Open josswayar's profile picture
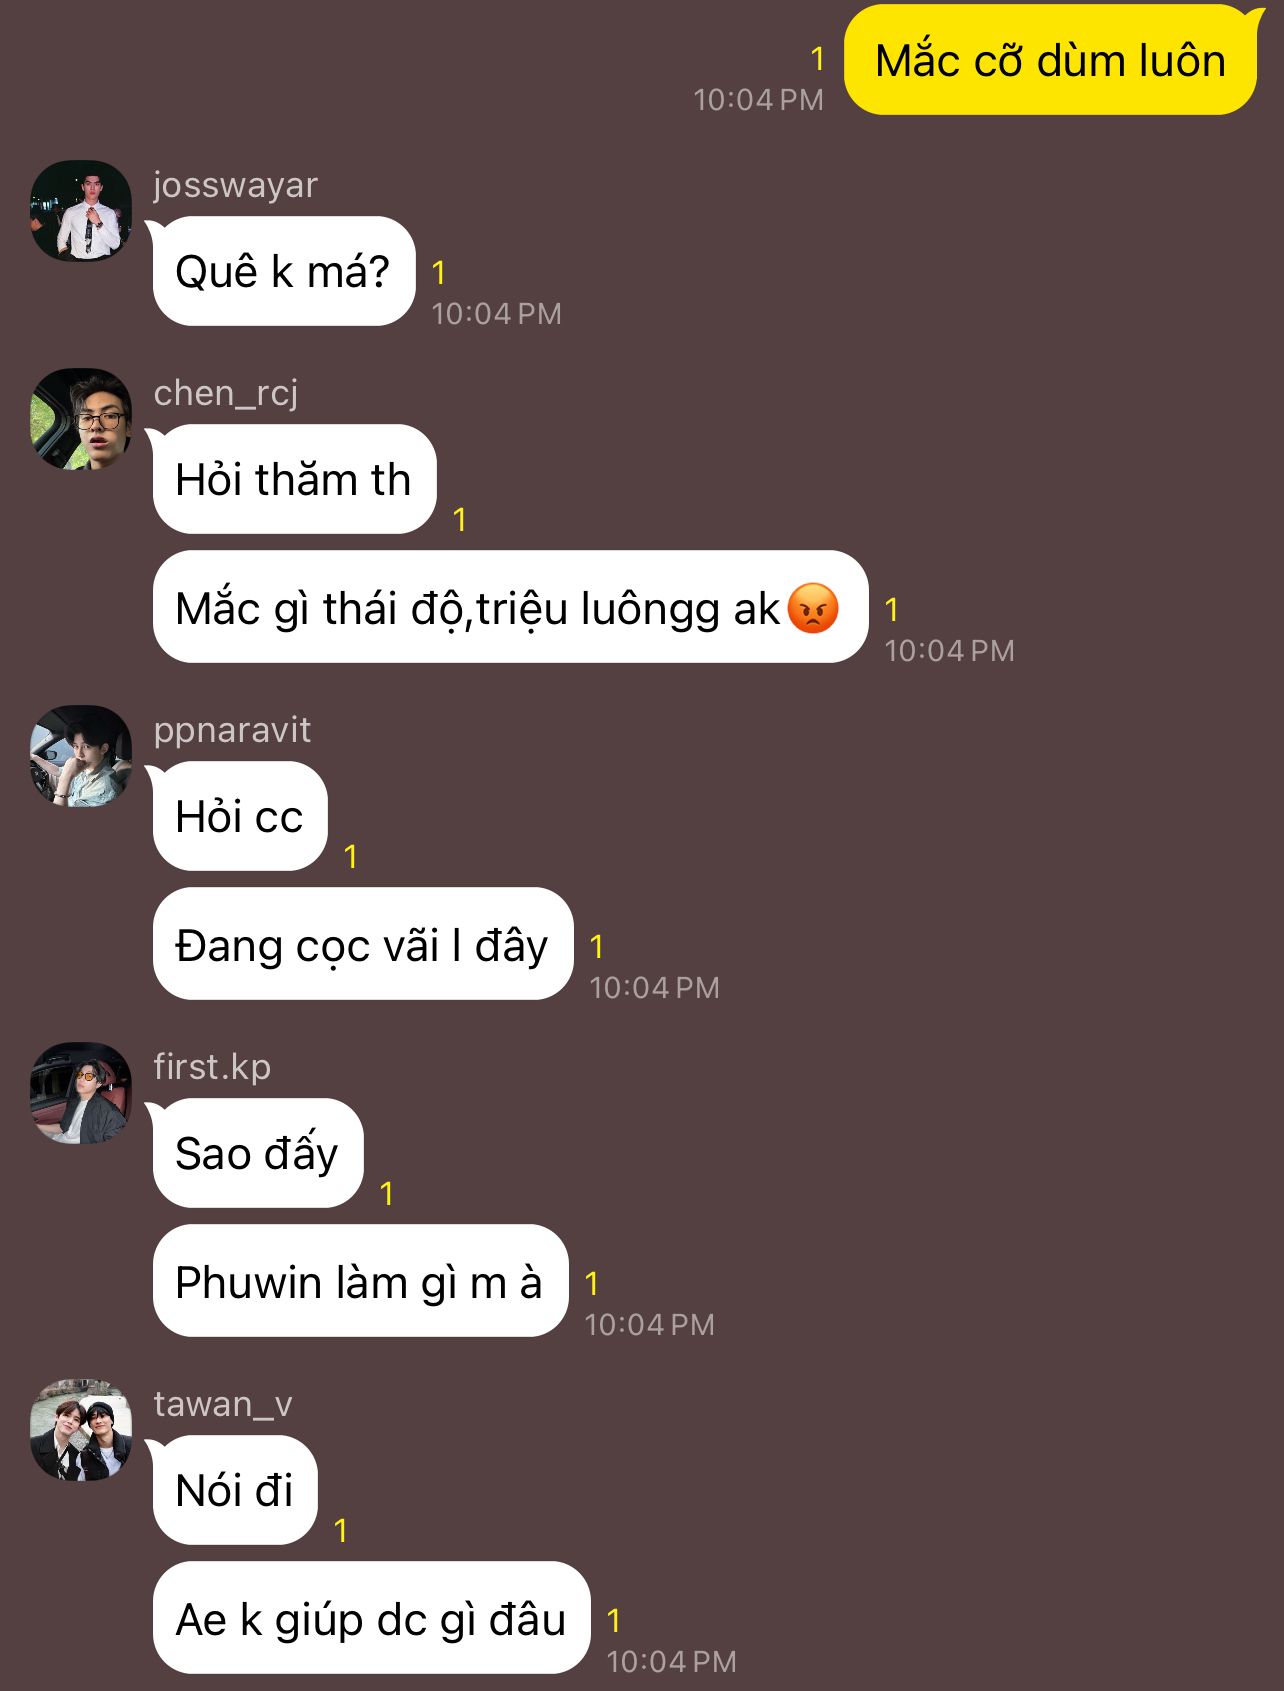 pyautogui.click(x=81, y=211)
